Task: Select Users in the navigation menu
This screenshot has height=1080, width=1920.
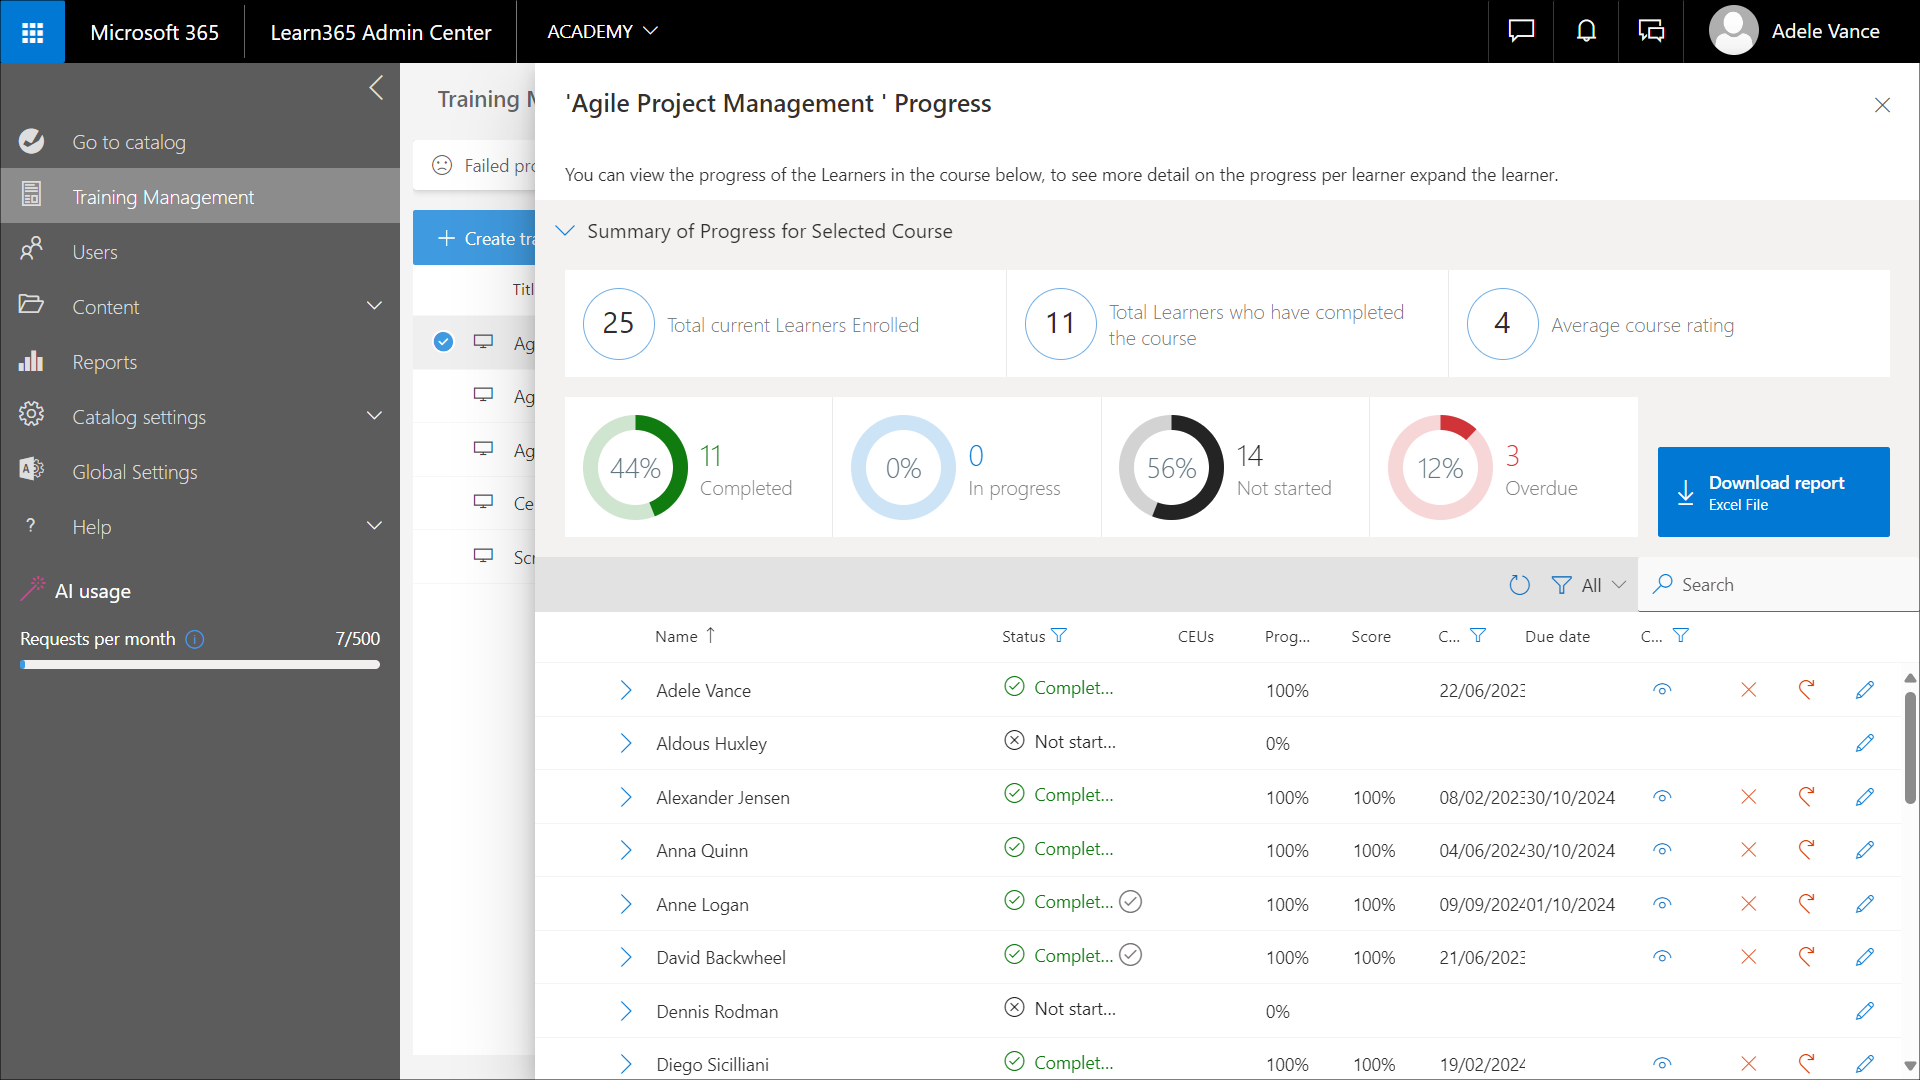Action: click(x=94, y=252)
